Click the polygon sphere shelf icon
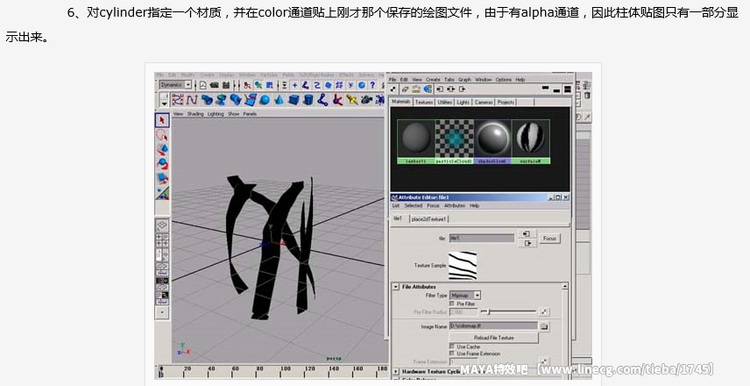The width and height of the screenshot is (750, 386). tap(265, 100)
